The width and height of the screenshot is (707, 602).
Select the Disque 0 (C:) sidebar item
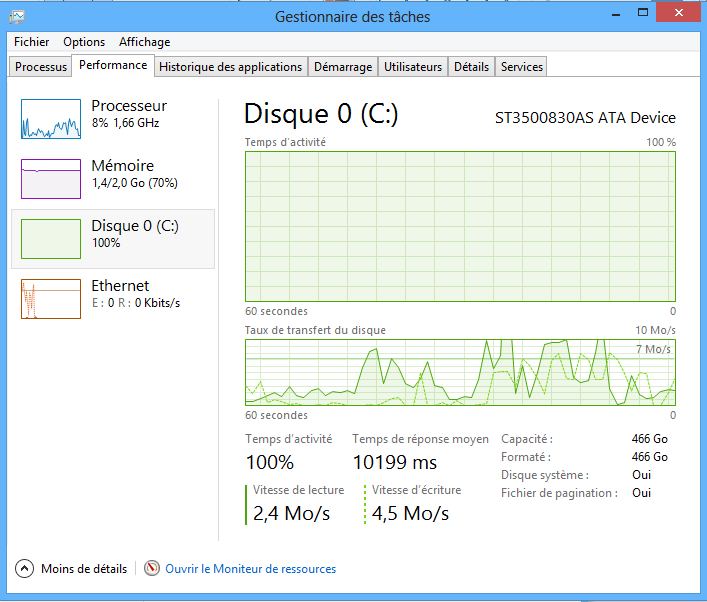pyautogui.click(x=113, y=238)
